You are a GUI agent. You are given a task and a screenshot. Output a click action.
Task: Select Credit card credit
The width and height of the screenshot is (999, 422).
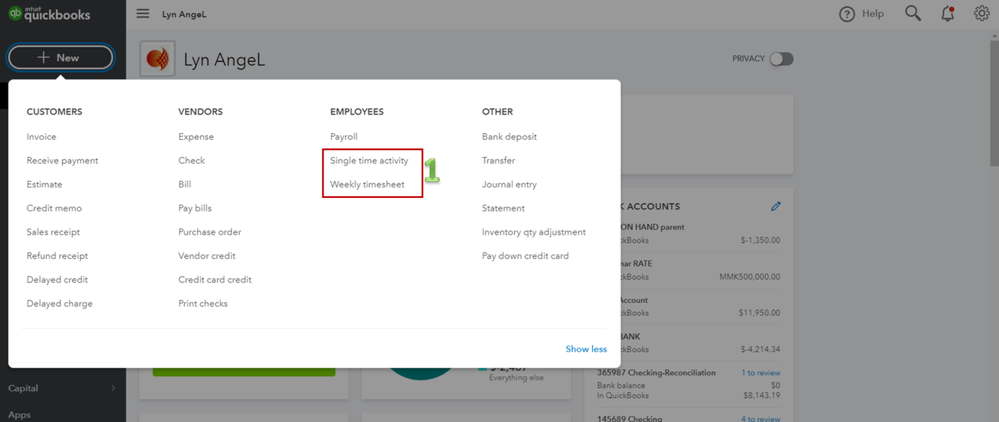[x=215, y=280]
